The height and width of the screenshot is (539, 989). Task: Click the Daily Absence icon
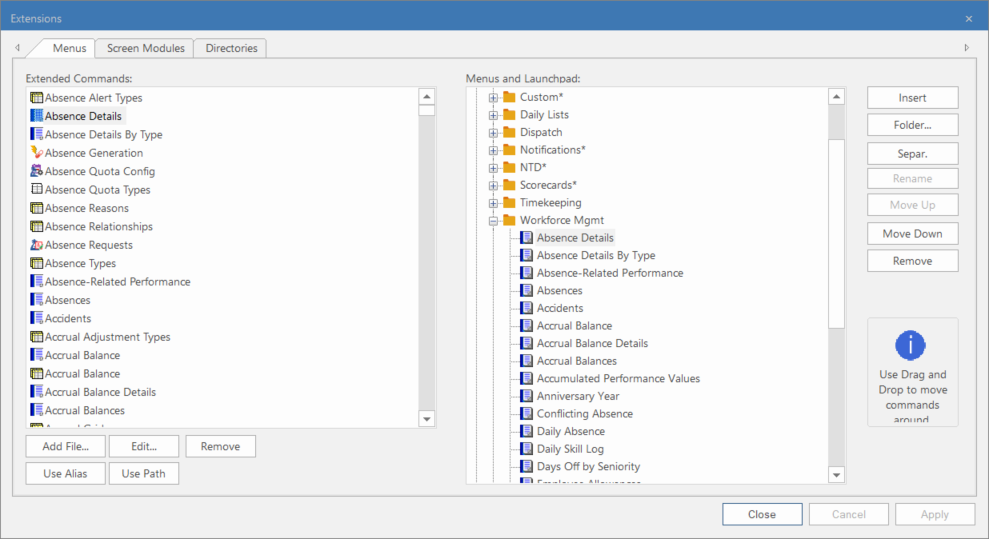coord(526,431)
